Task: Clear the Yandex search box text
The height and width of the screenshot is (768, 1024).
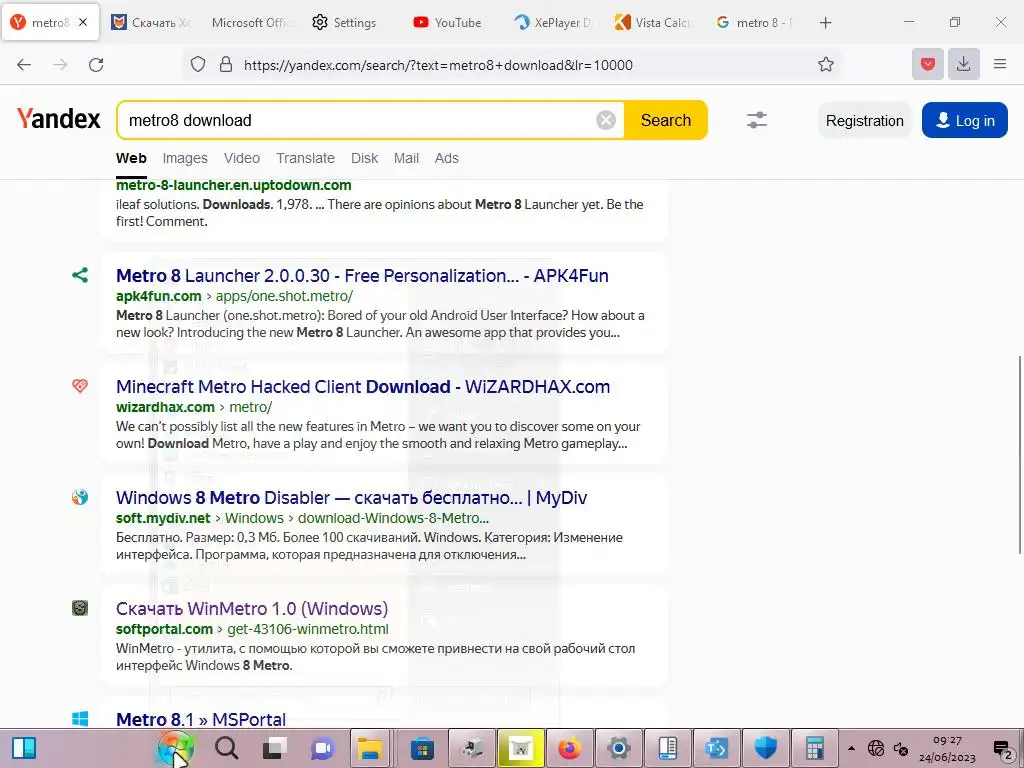Action: tap(606, 120)
